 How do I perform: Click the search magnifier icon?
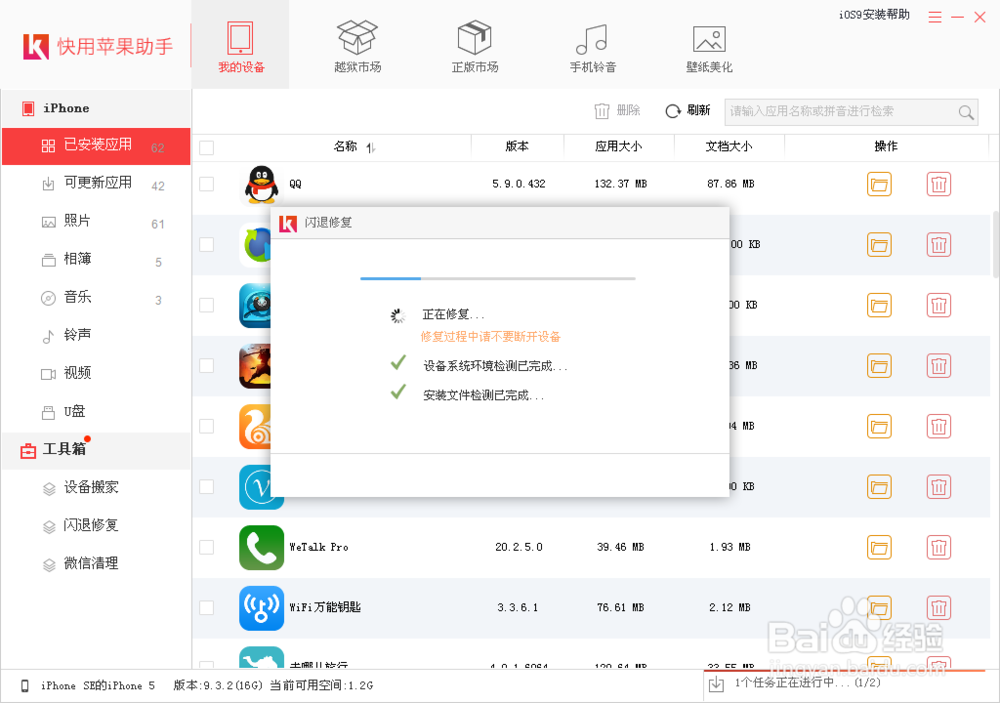(965, 112)
